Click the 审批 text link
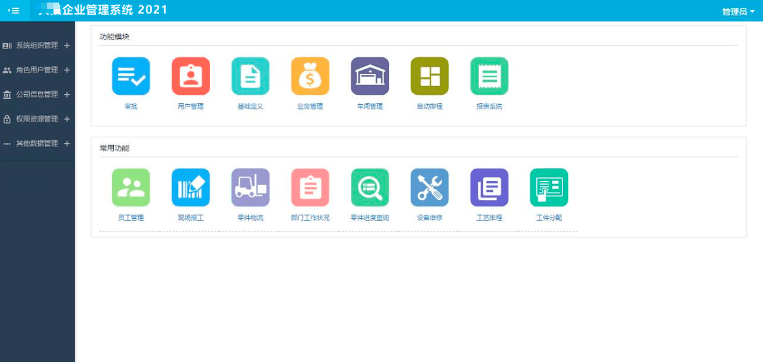The image size is (768, 362). tap(131, 106)
